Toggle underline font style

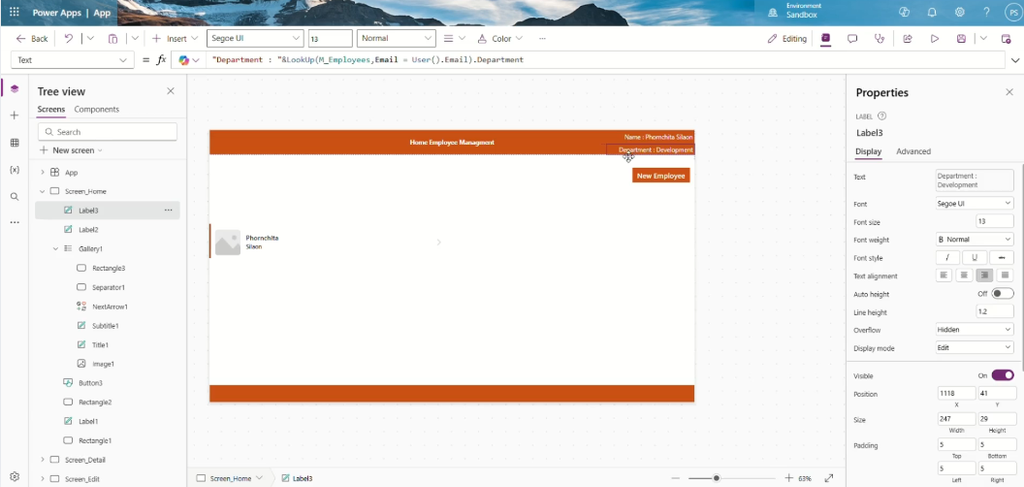[974, 257]
